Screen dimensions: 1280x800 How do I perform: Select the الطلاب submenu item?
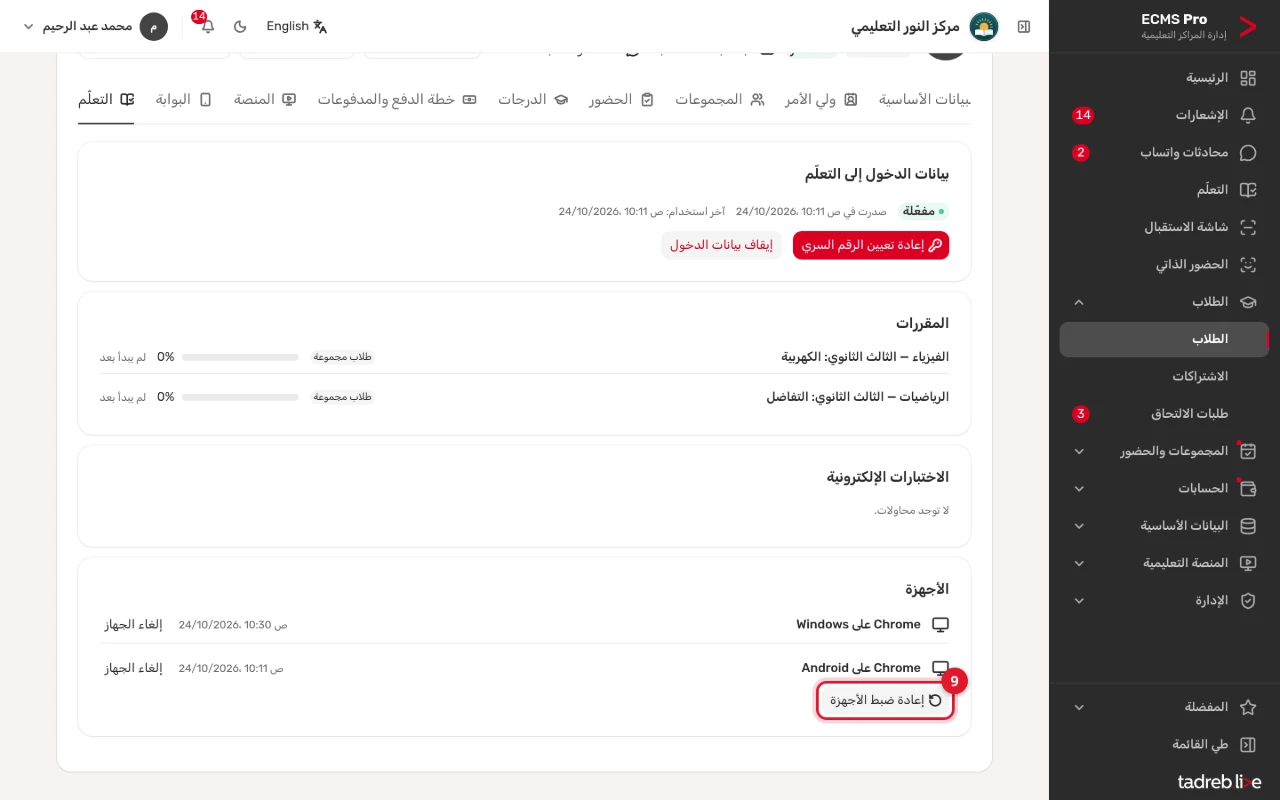coord(1164,339)
